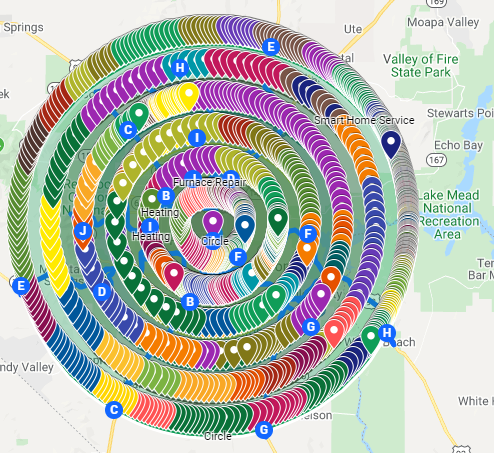Open the C marker beside the green pin
The image size is (494, 453).
click(x=128, y=130)
